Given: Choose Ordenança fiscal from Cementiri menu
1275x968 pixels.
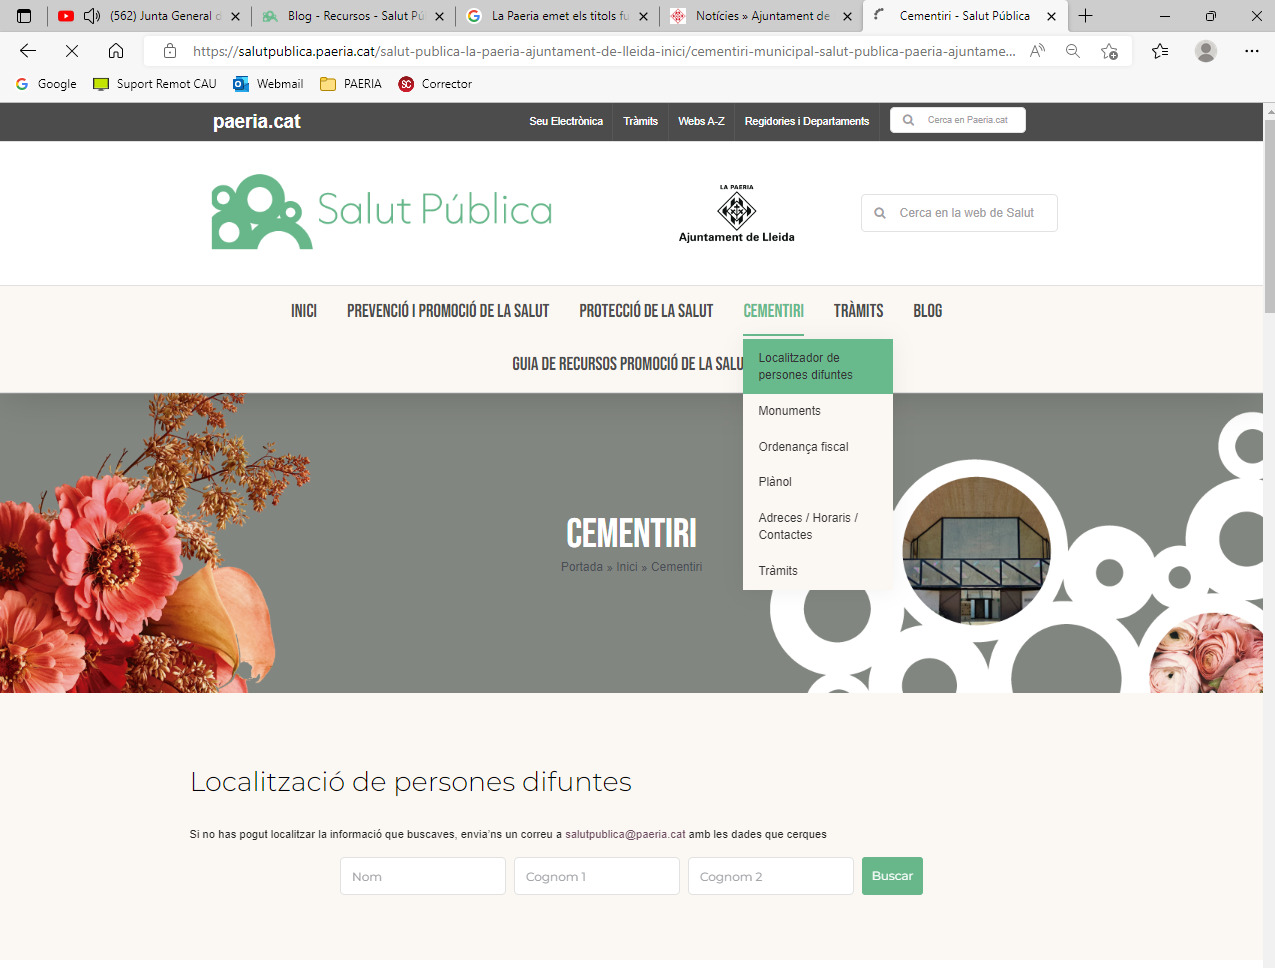Looking at the screenshot, I should (x=803, y=447).
